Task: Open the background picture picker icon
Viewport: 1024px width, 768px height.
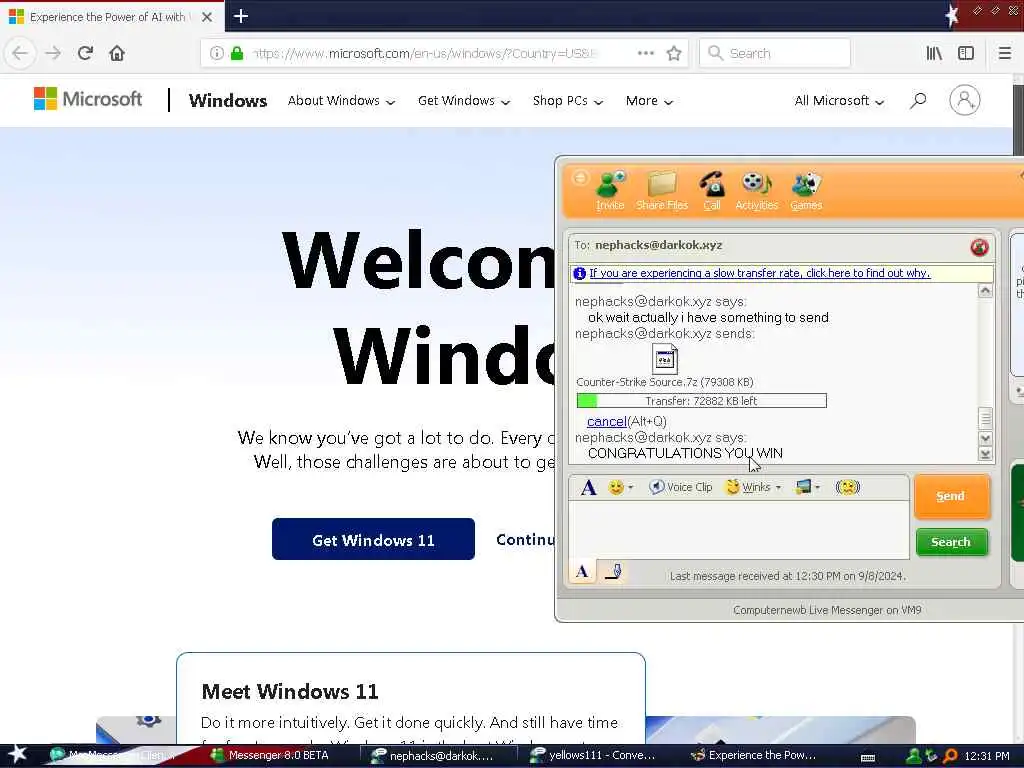Action: click(x=803, y=487)
